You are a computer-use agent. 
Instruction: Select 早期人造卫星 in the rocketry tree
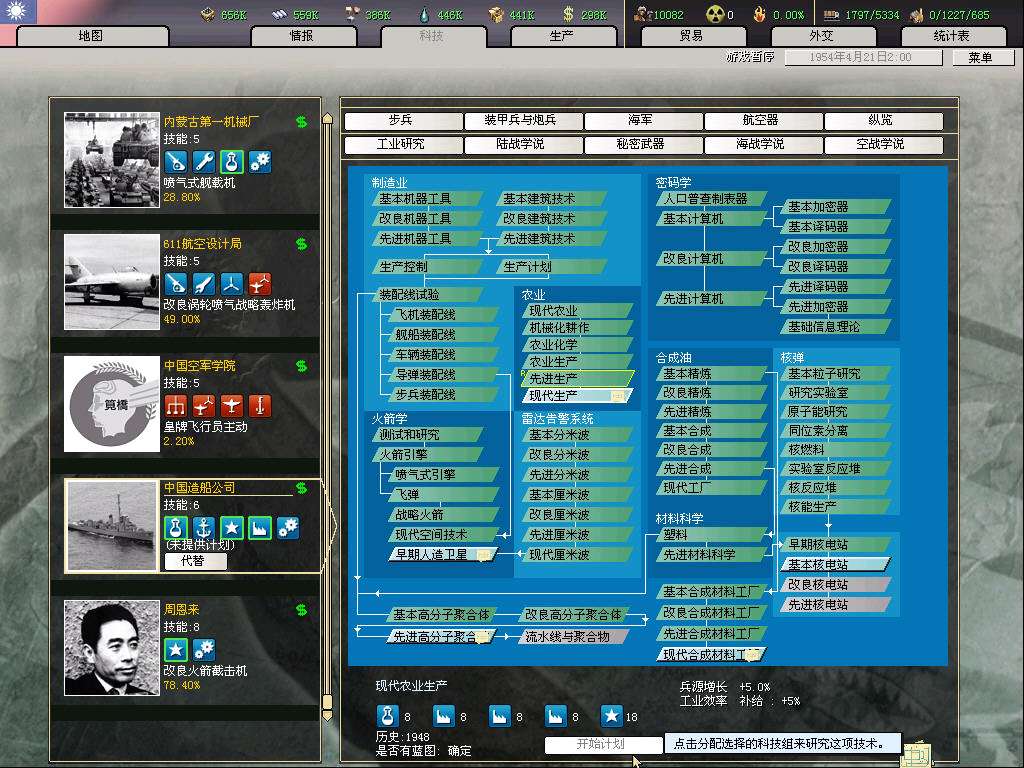pyautogui.click(x=440, y=554)
